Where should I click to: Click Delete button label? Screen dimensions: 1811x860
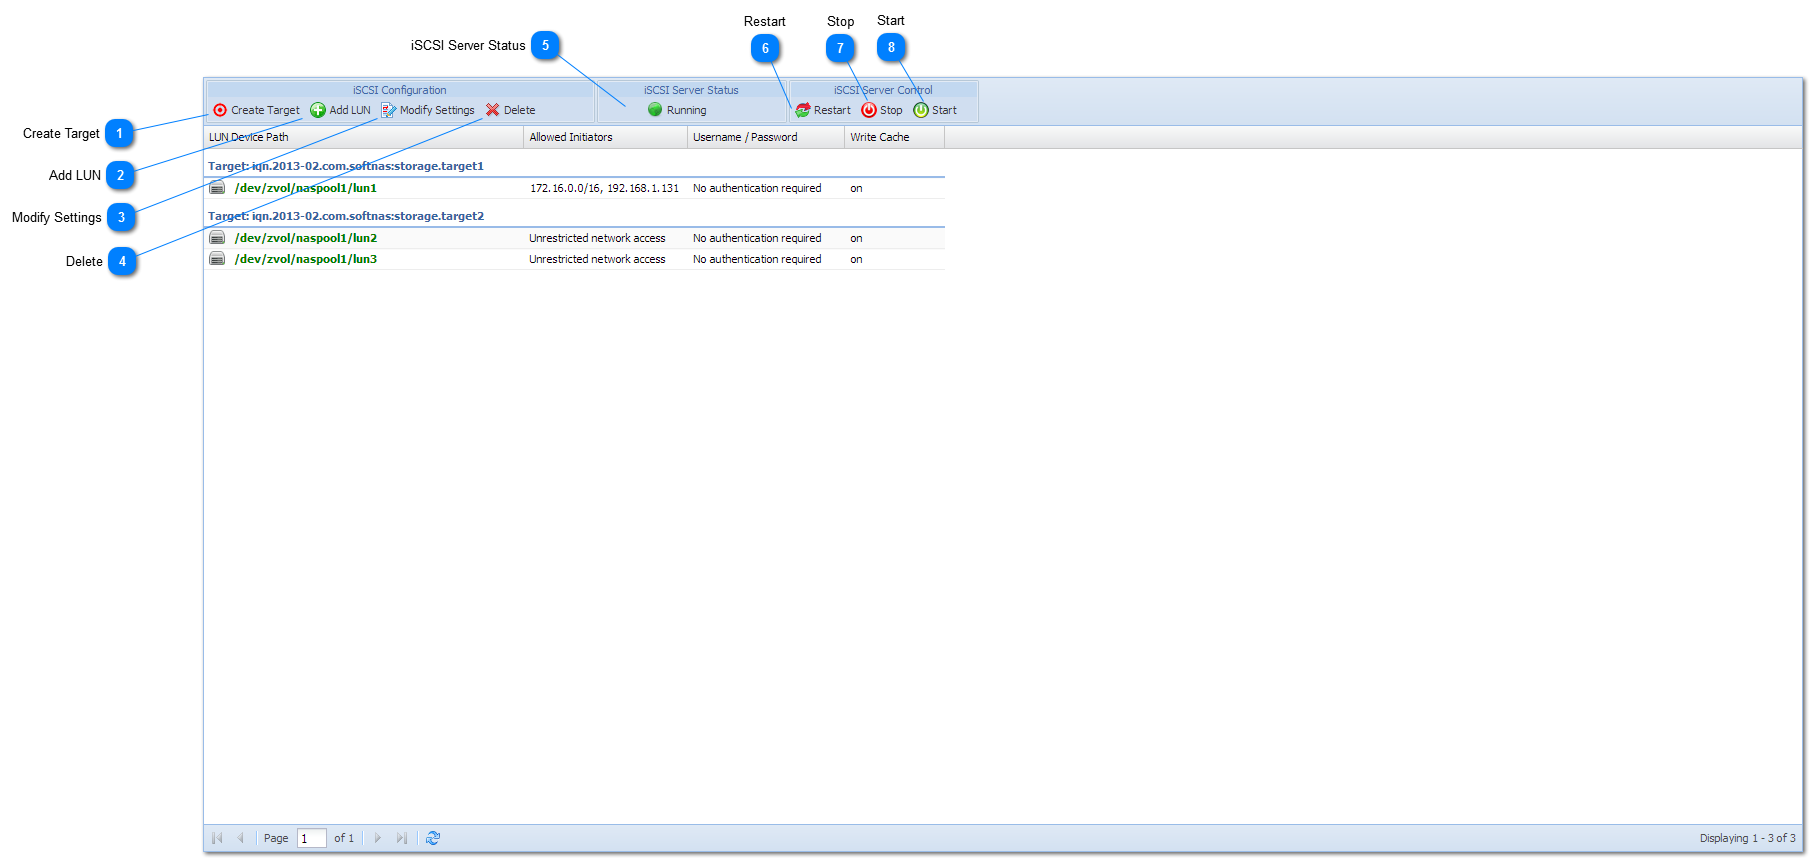(x=519, y=110)
